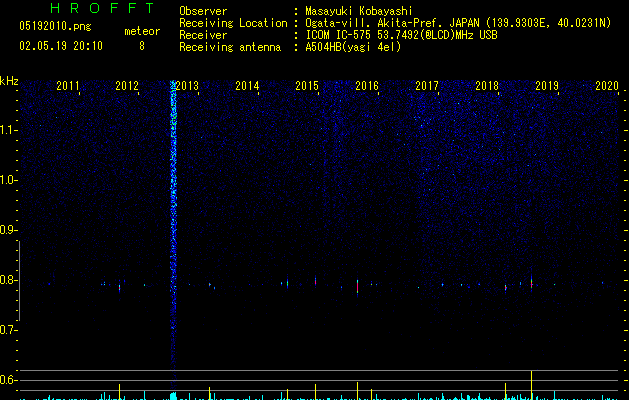Click the 2013 time axis label
Image resolution: width=629 pixels, height=400 pixels.
[187, 86]
